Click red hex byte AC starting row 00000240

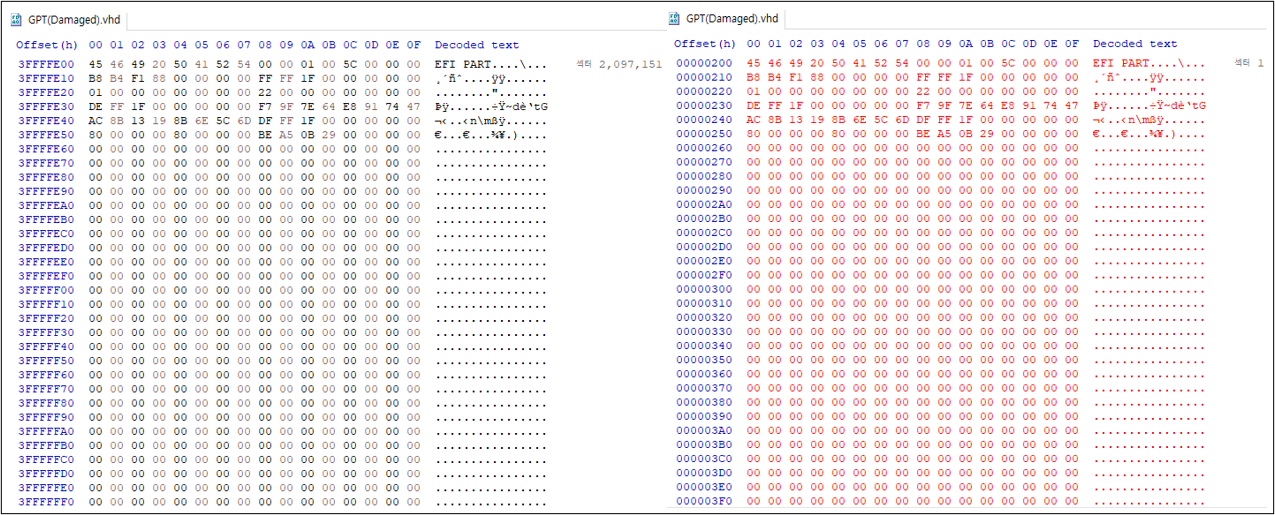point(754,119)
